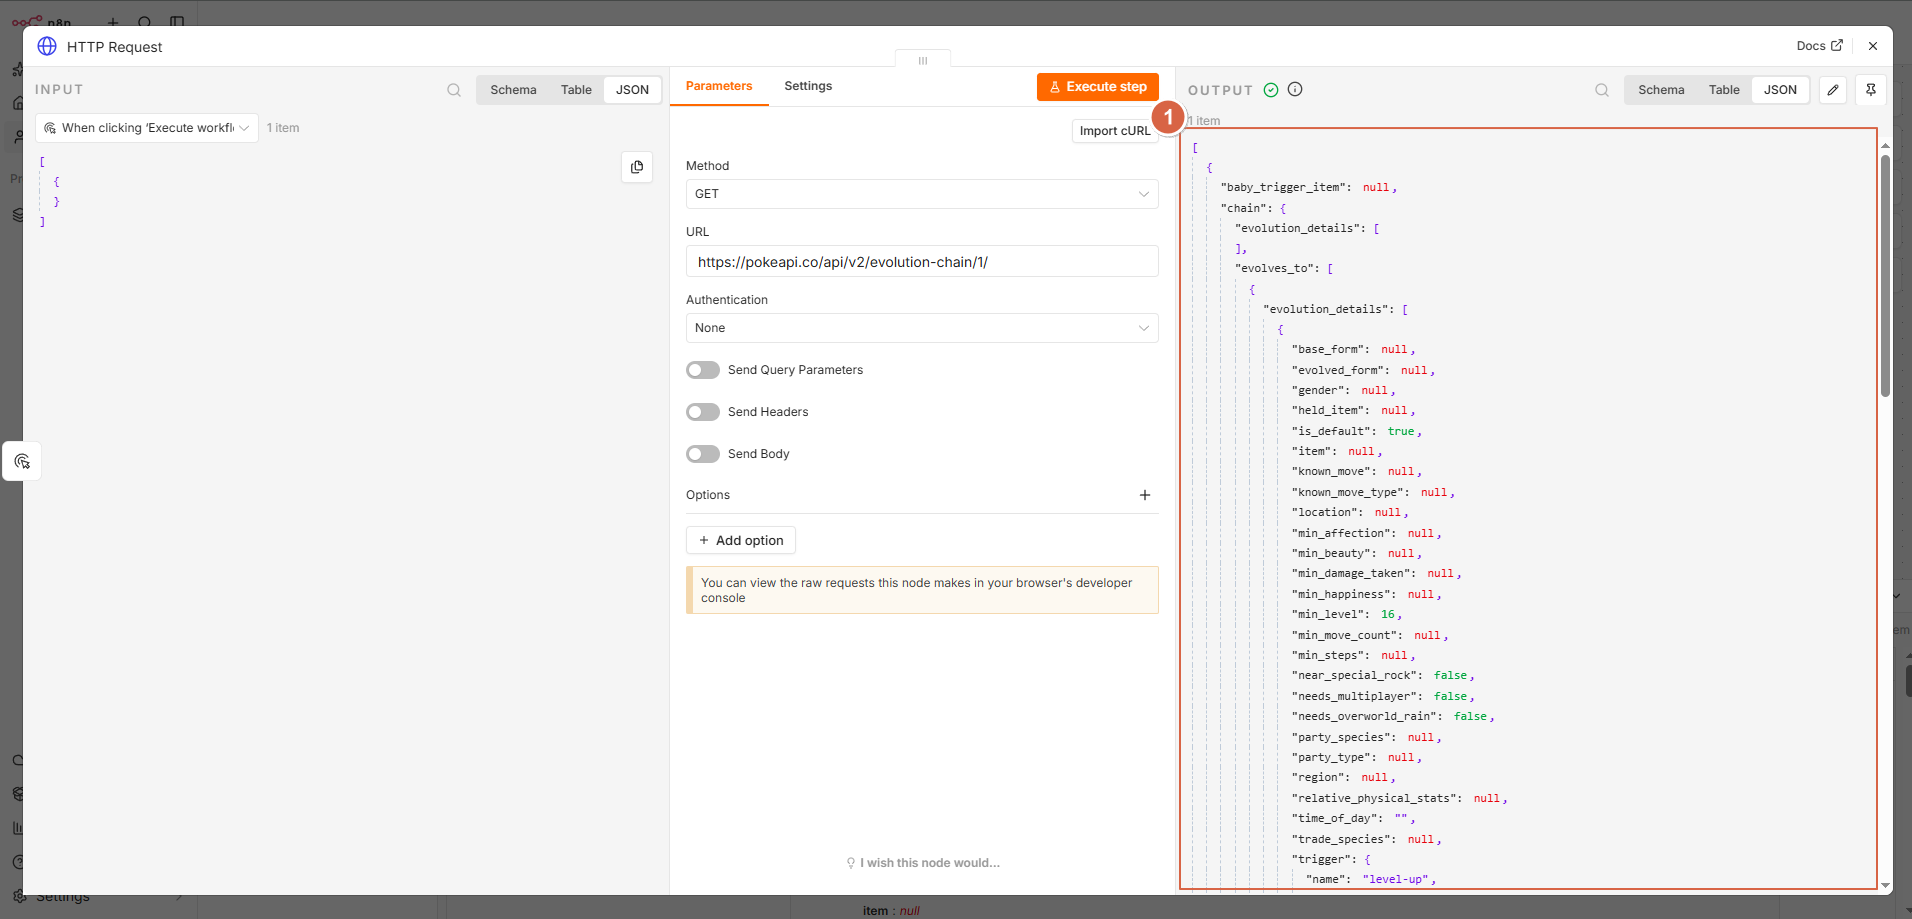Open the Method GET dropdown
The height and width of the screenshot is (919, 1912).
click(x=922, y=194)
